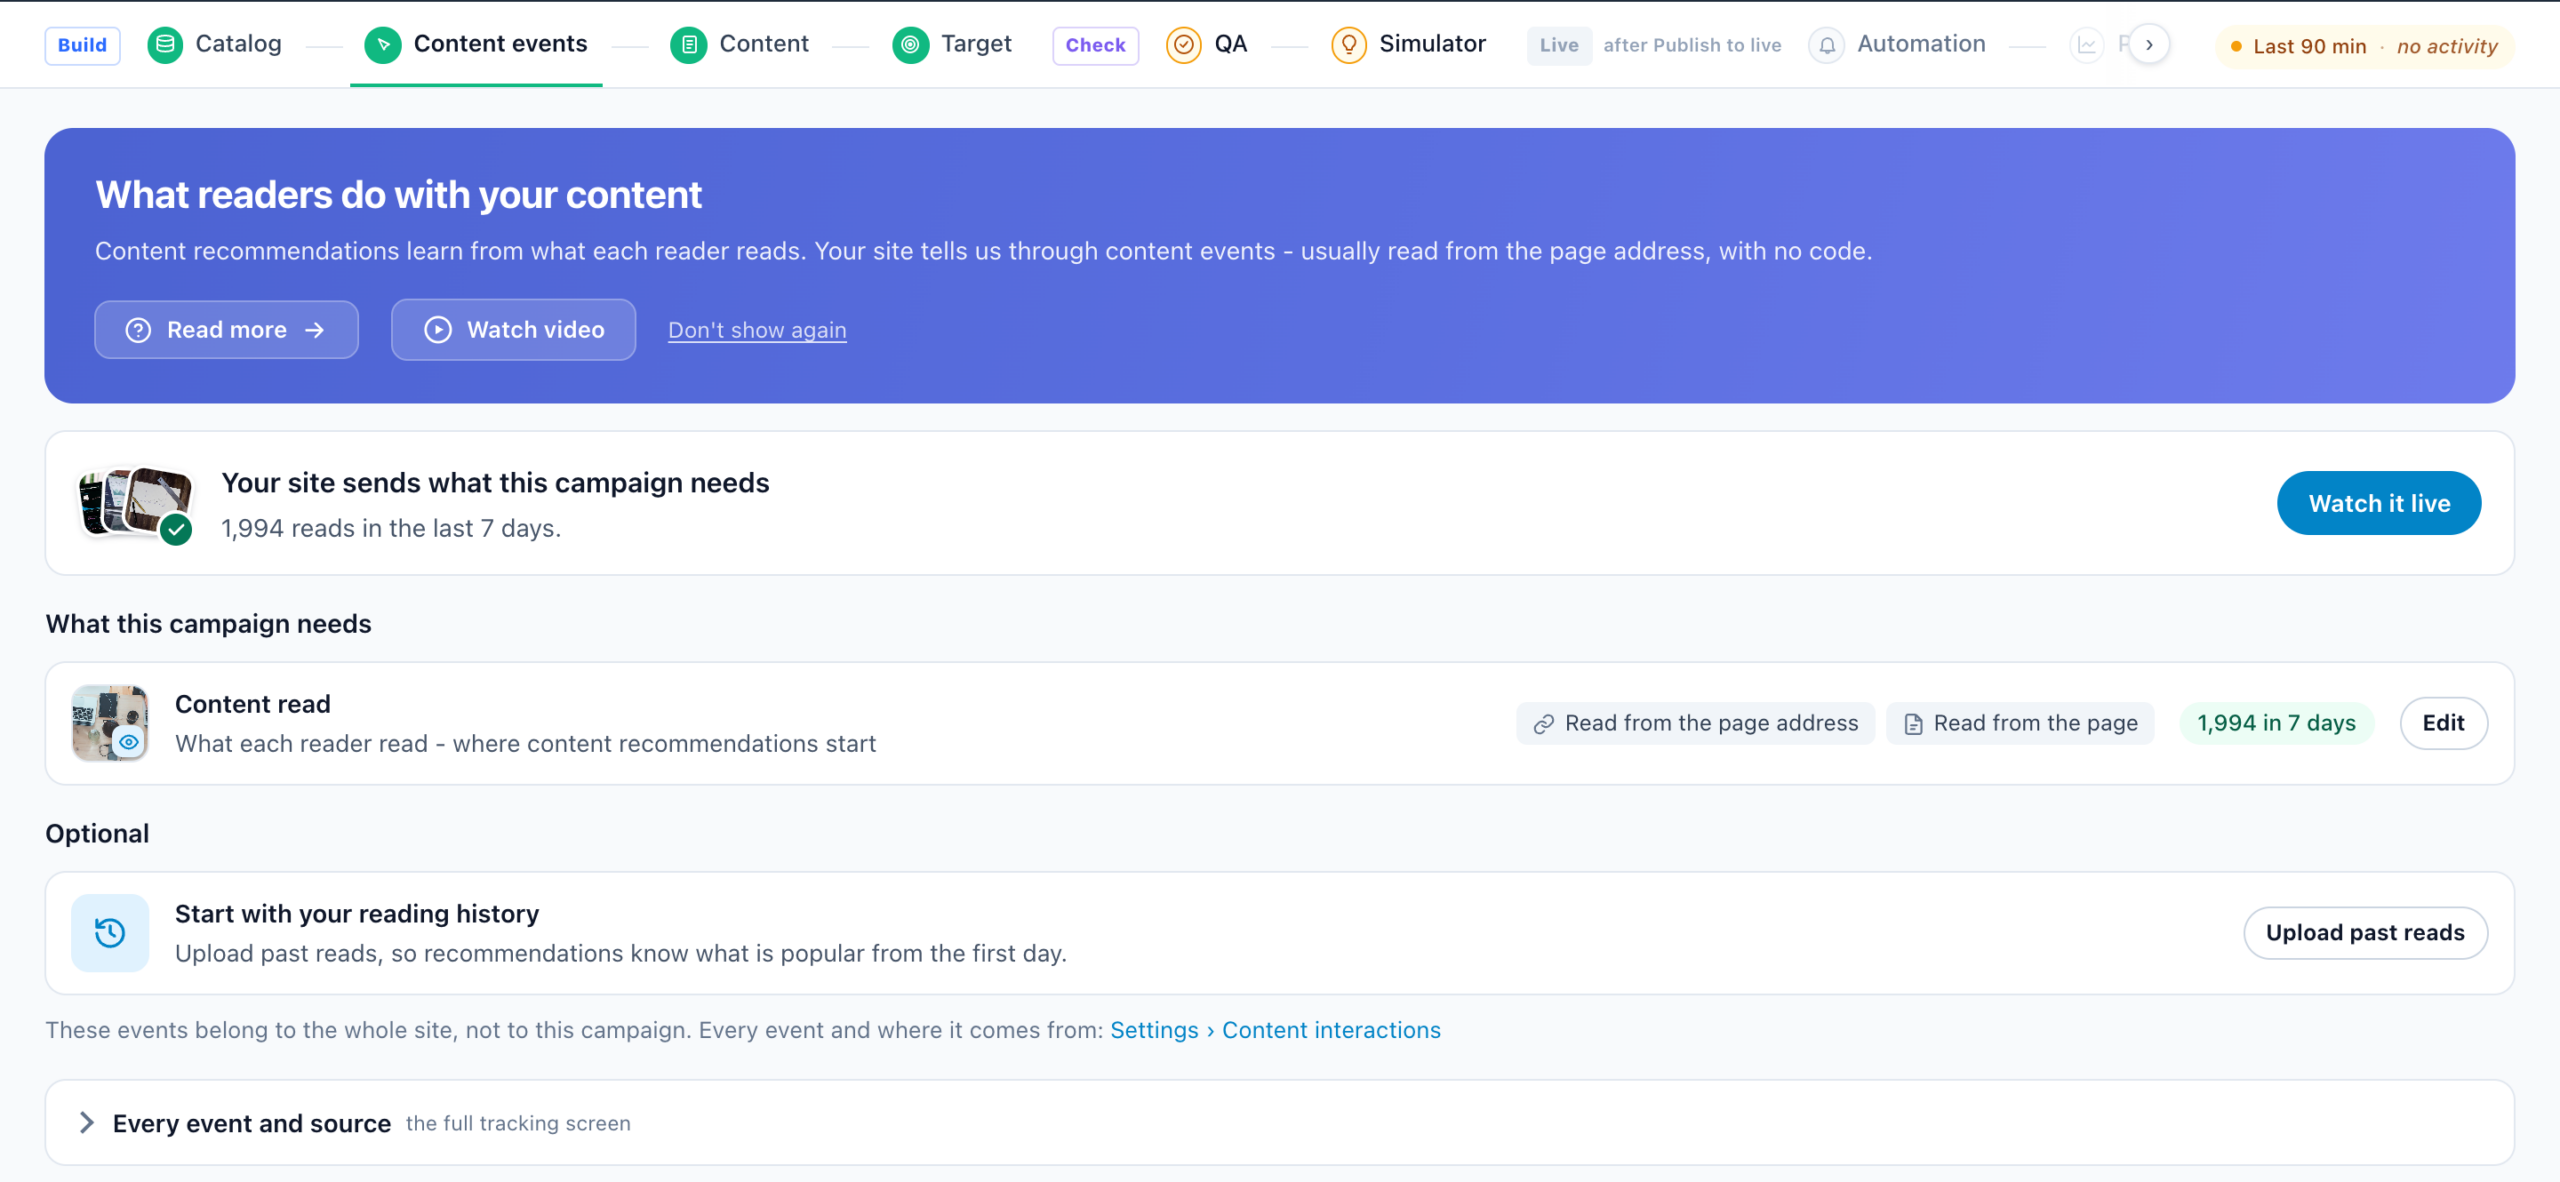Click the Content read thumbnail with eye badge
Screen dimensions: 2560x1182
point(110,722)
